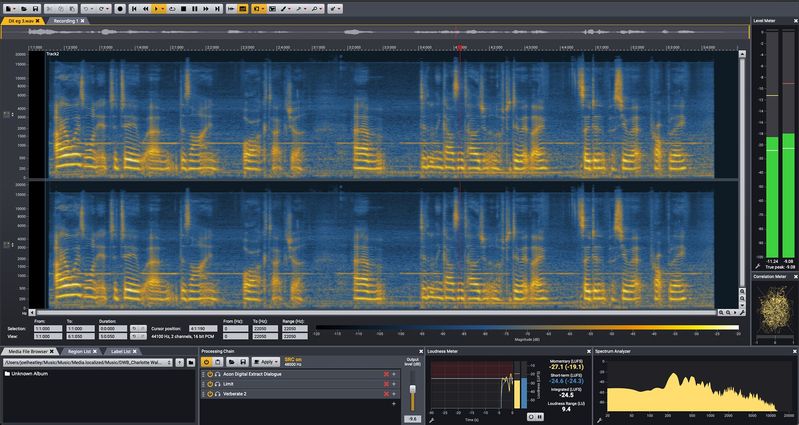Click the Loudness Meter wrench settings icon
This screenshot has height=425, width=799.
point(431,420)
